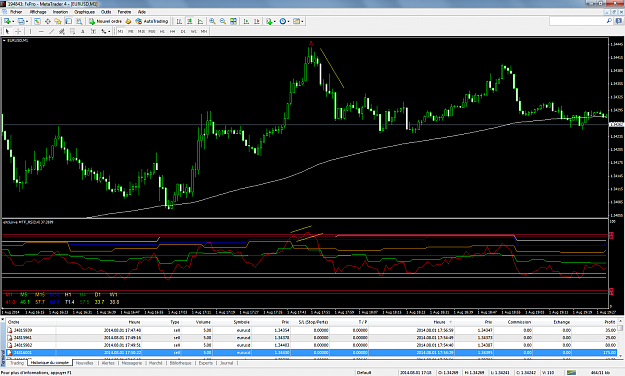The width and height of the screenshot is (625, 376).
Task: Toggle the AutoTrading button
Action: 151,21
